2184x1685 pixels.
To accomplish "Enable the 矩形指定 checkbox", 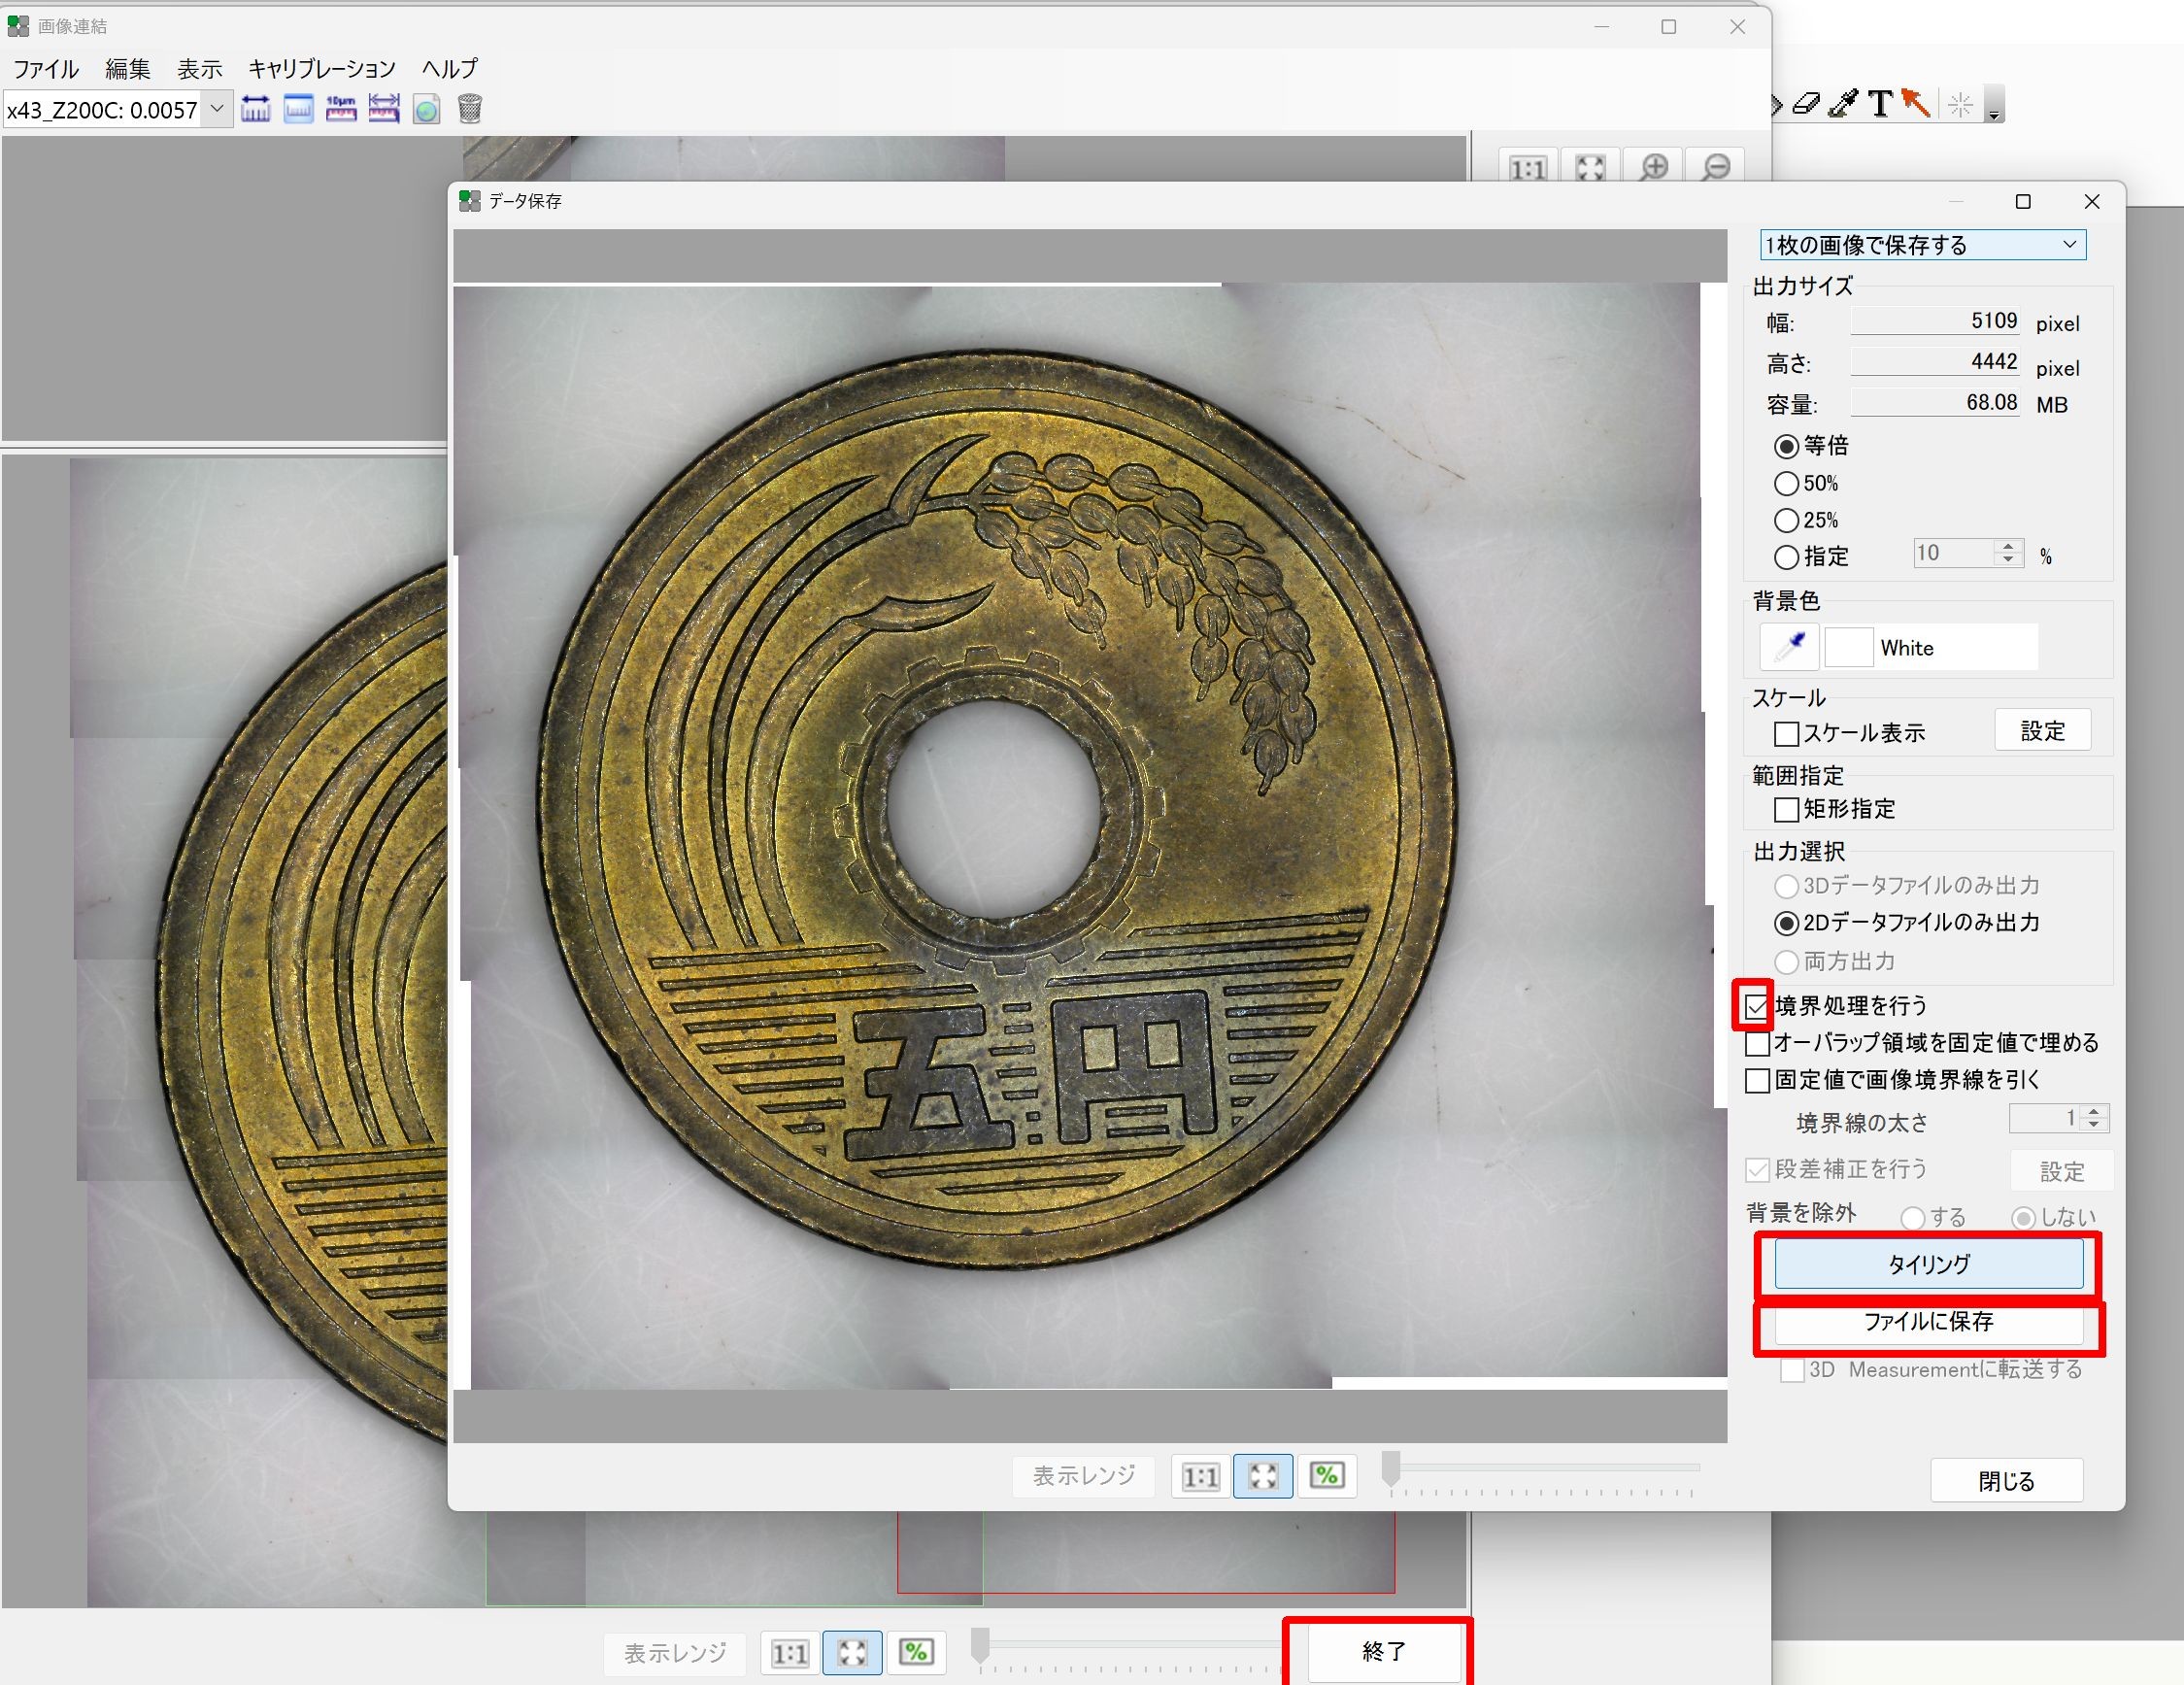I will pyautogui.click(x=1787, y=809).
